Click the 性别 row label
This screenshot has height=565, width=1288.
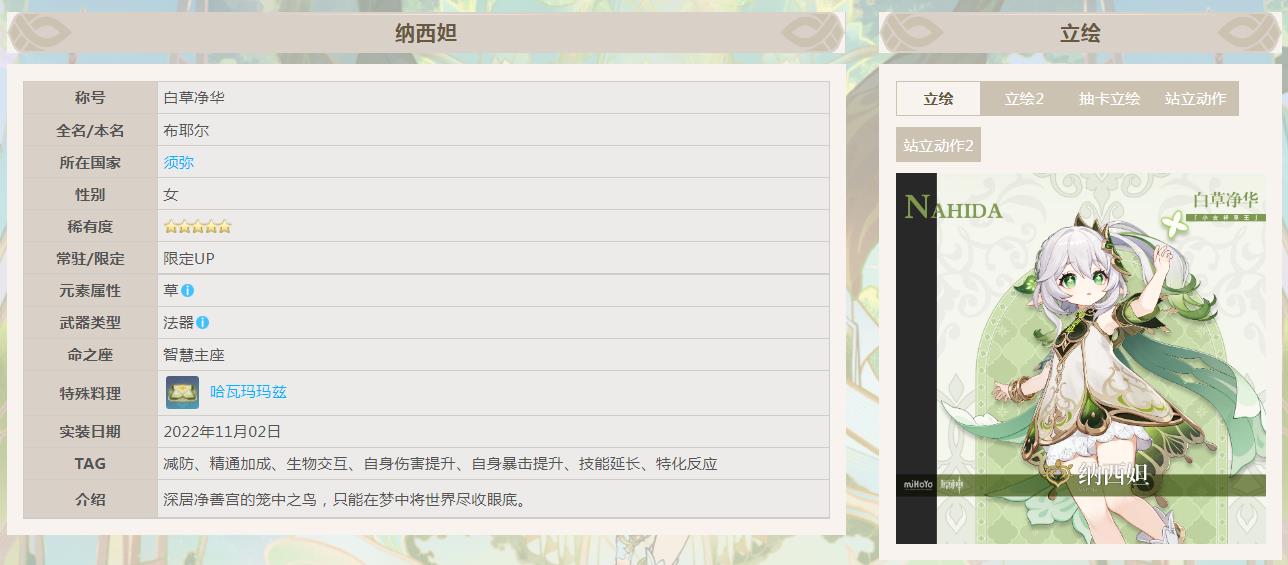pyautogui.click(x=90, y=194)
